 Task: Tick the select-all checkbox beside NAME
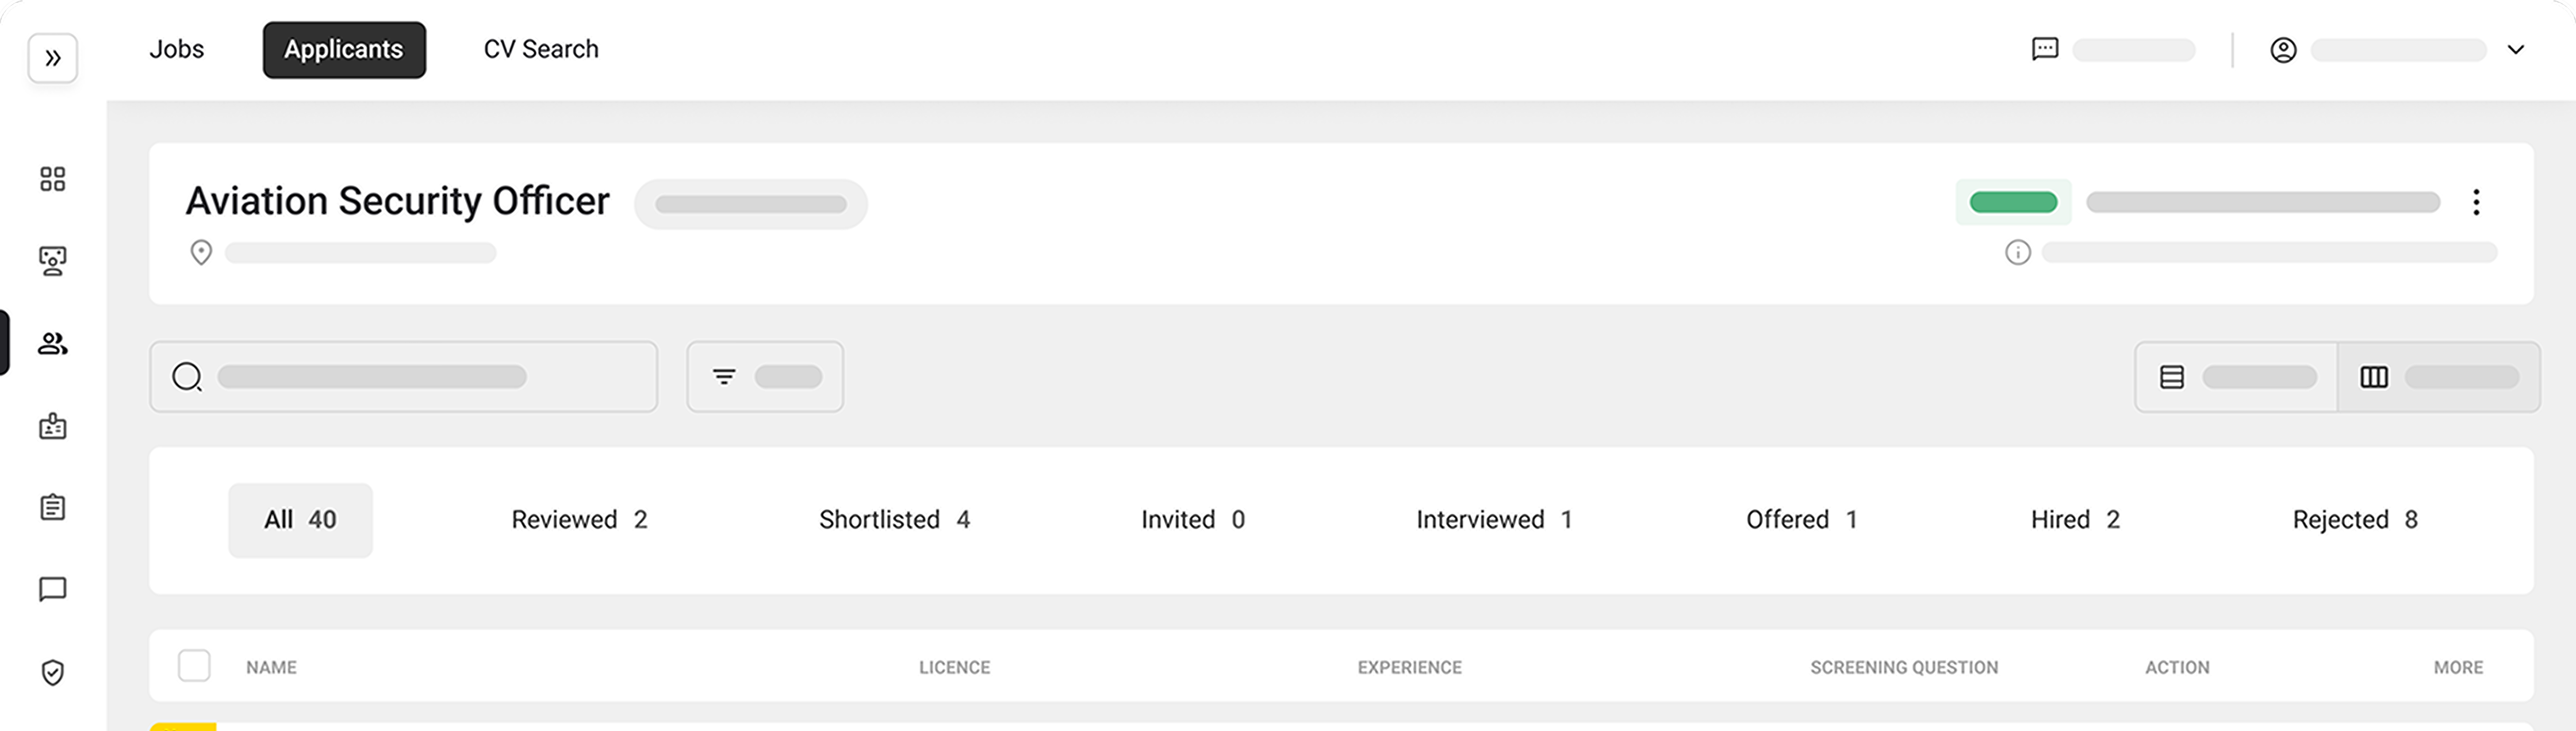(x=194, y=666)
